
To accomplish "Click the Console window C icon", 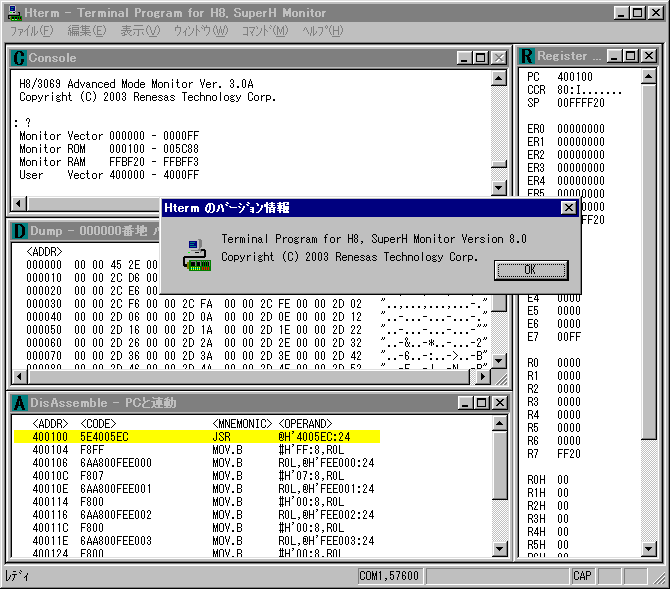I will [x=19, y=58].
